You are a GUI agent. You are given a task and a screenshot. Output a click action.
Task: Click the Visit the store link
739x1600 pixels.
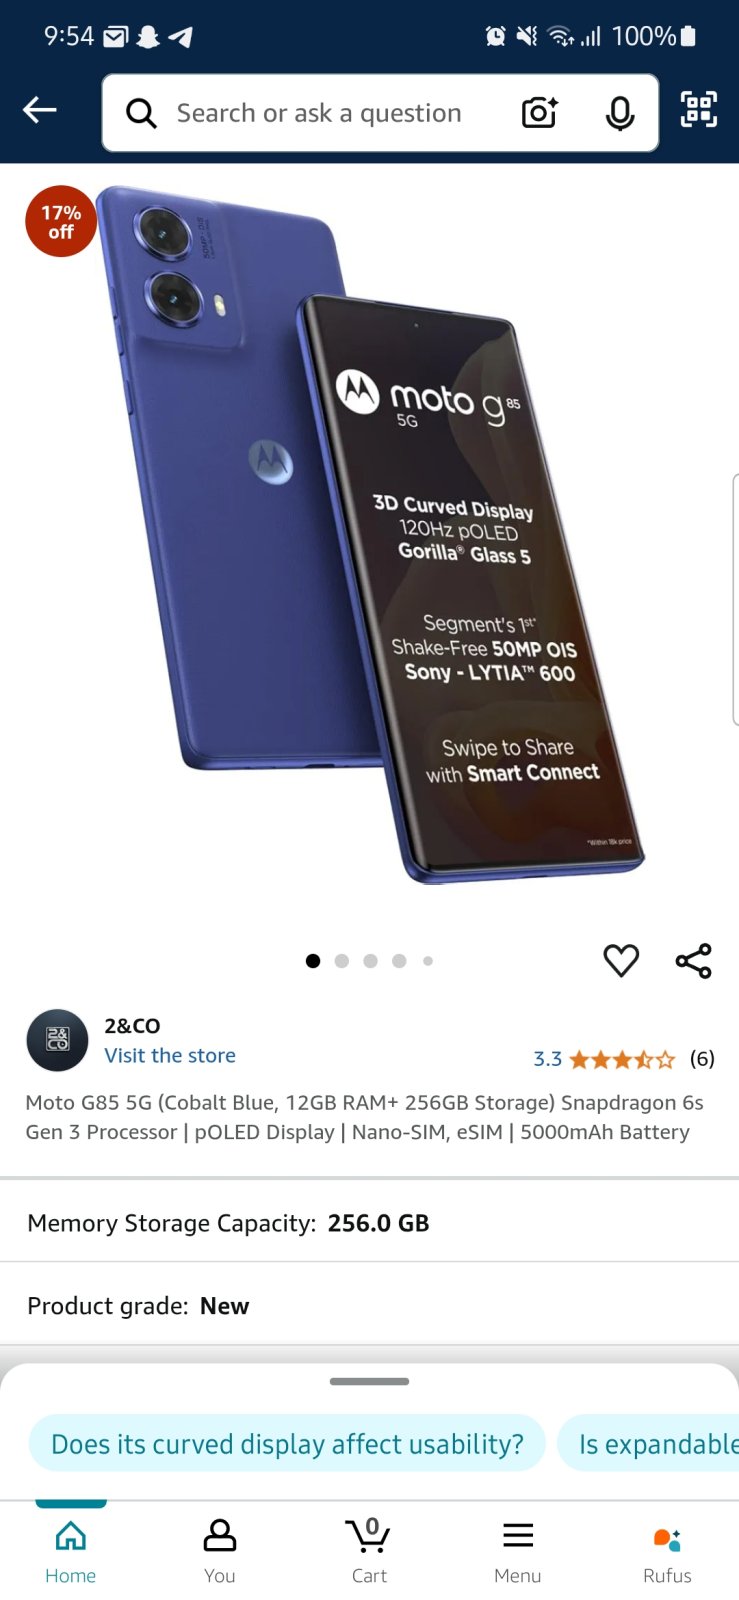(170, 1056)
